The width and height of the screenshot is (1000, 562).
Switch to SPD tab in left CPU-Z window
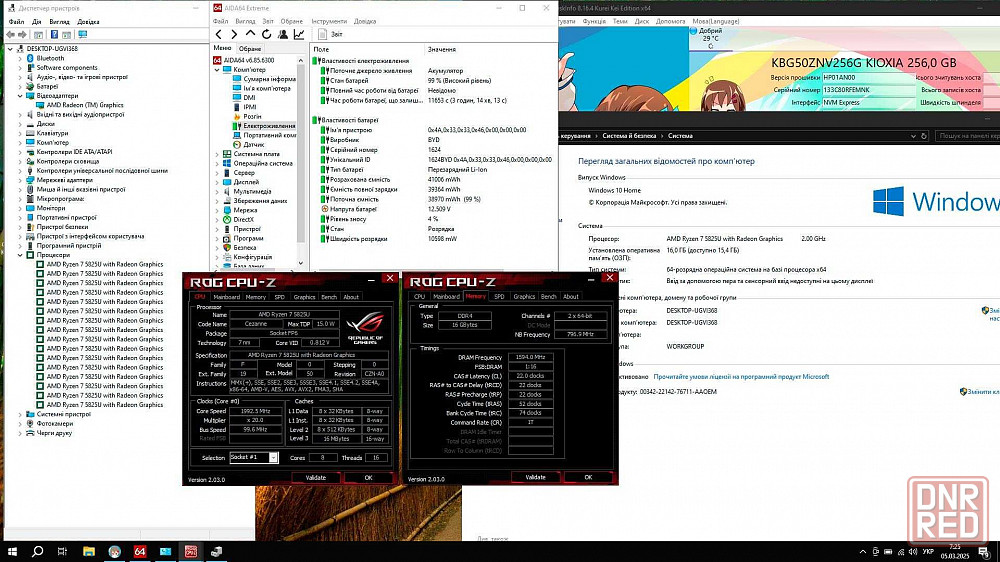coord(279,297)
